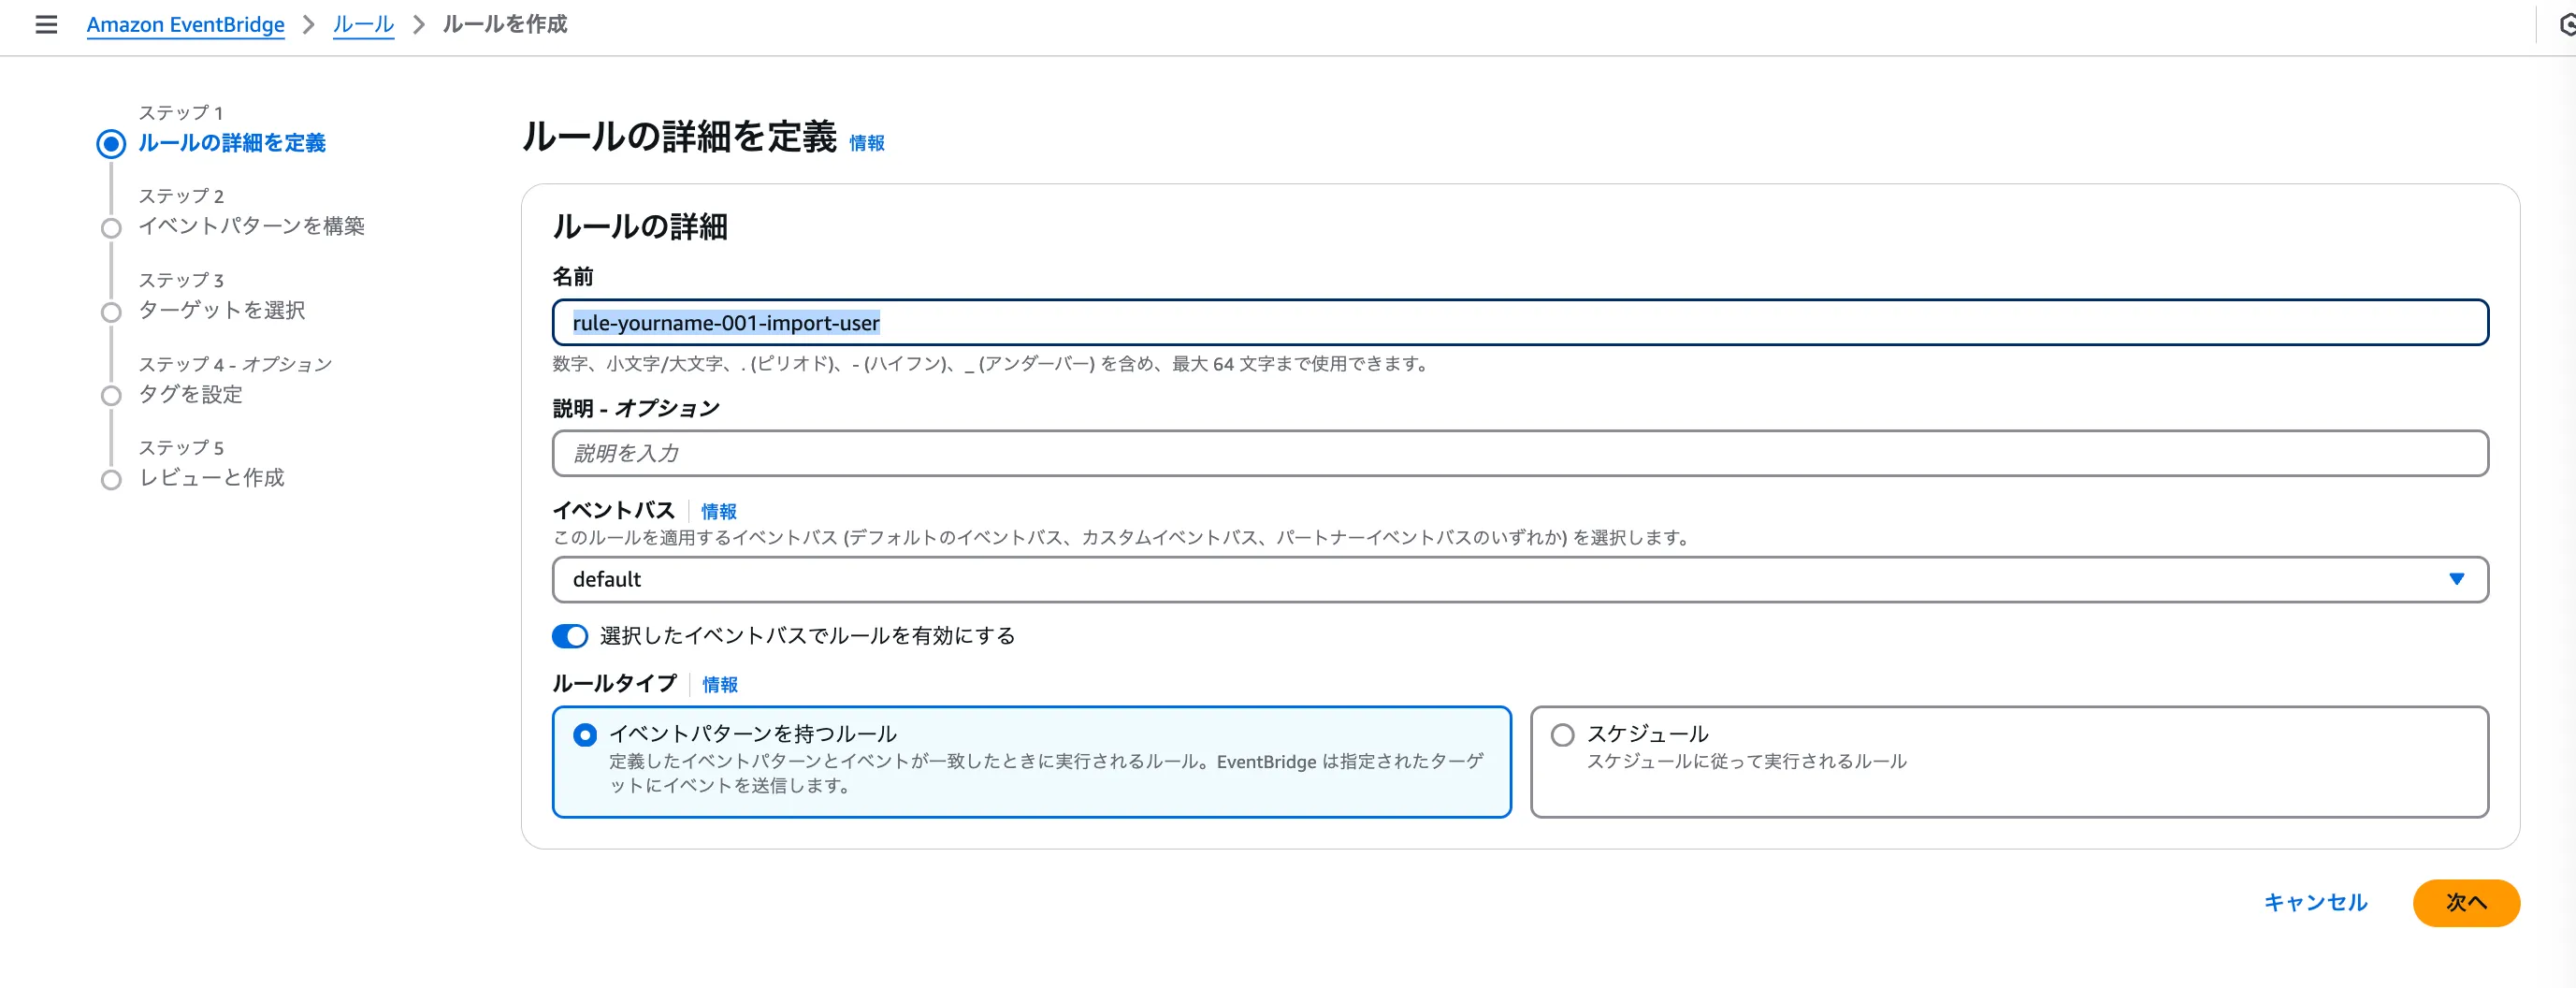Navigate to ルール breadcrumb link
Image resolution: width=2576 pixels, height=988 pixels.
[363, 24]
